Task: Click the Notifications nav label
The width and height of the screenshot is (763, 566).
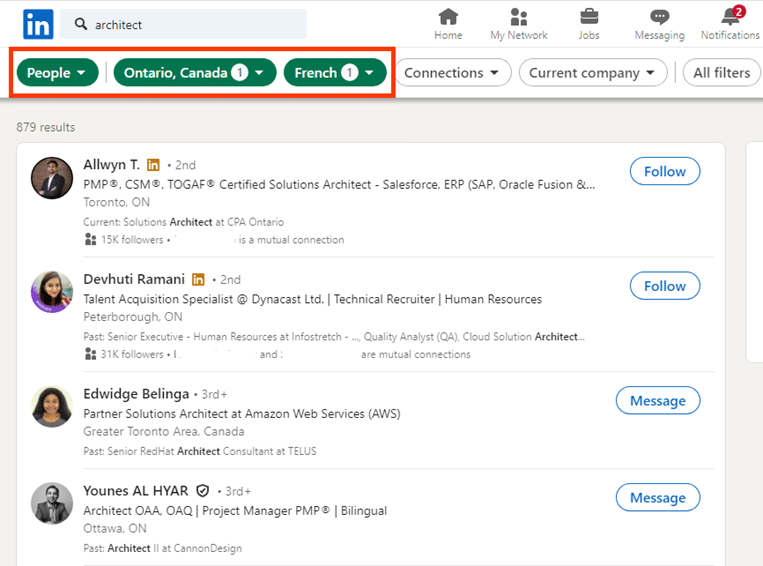Action: pyautogui.click(x=730, y=35)
